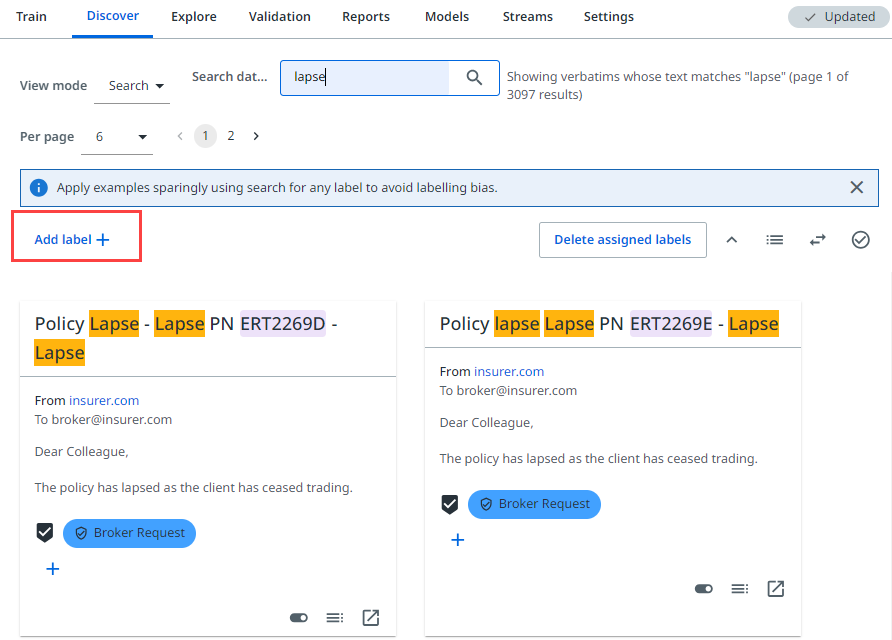Click the Delete assigned labels button
Screen dimensions: 892x640
[622, 240]
